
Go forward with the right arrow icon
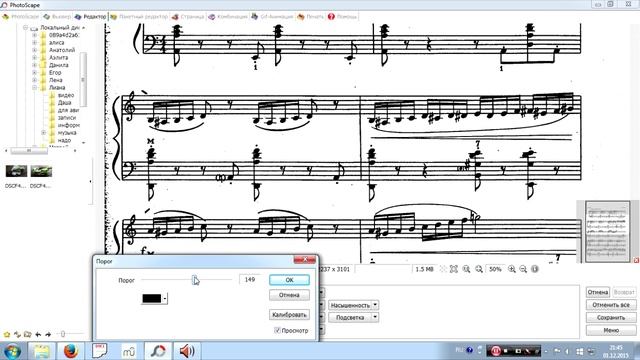pyautogui.click(x=48, y=334)
